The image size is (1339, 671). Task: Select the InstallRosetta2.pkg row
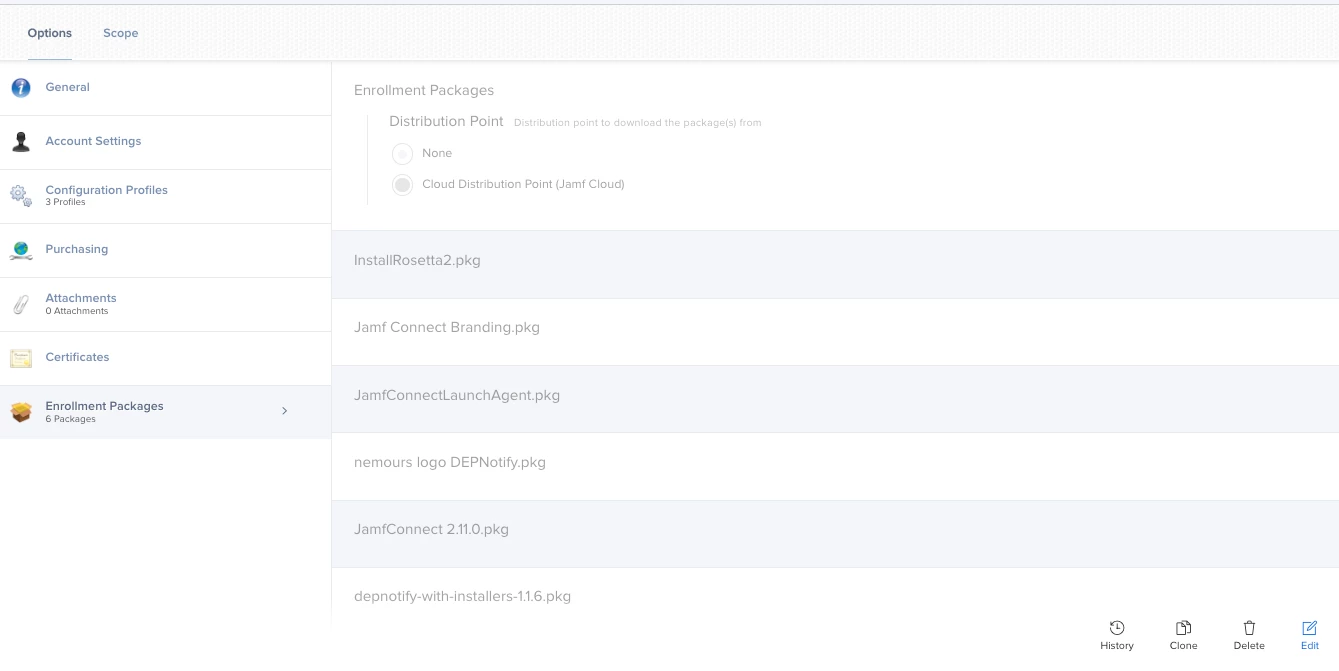(x=835, y=264)
